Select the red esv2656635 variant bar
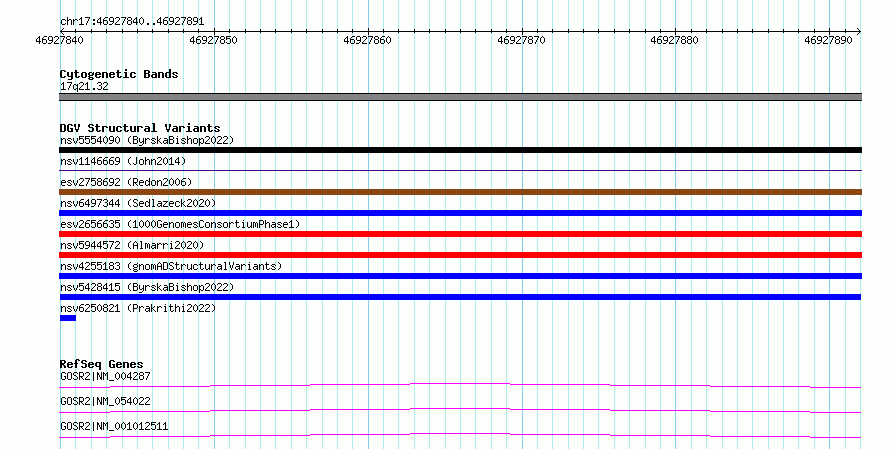 coord(460,234)
